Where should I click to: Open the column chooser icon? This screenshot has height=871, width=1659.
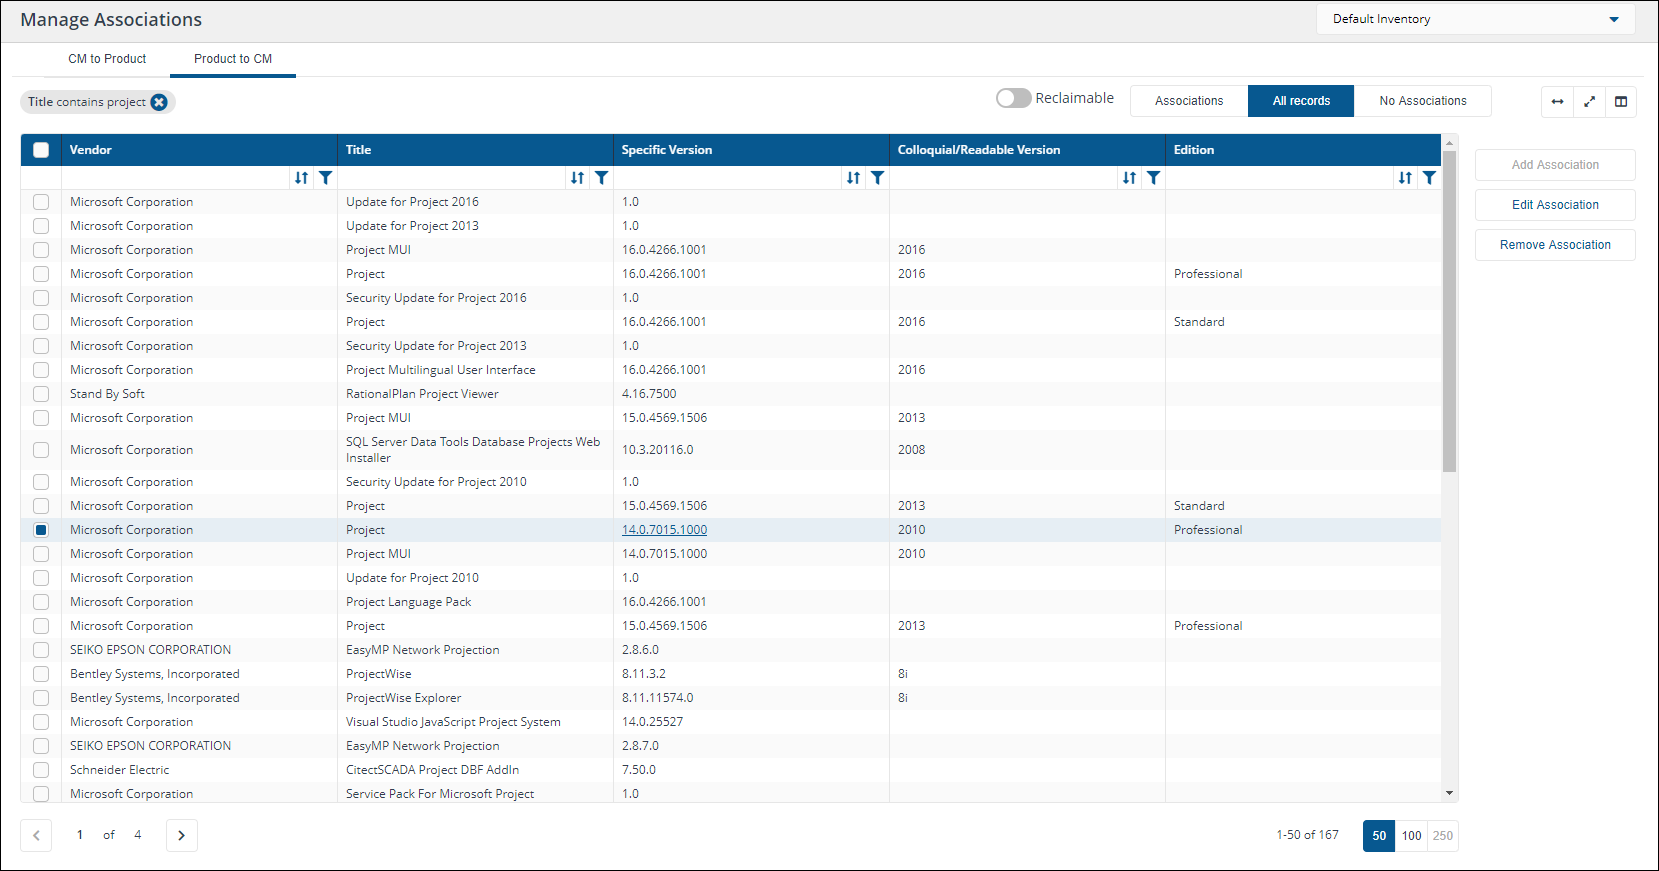pos(1621,101)
